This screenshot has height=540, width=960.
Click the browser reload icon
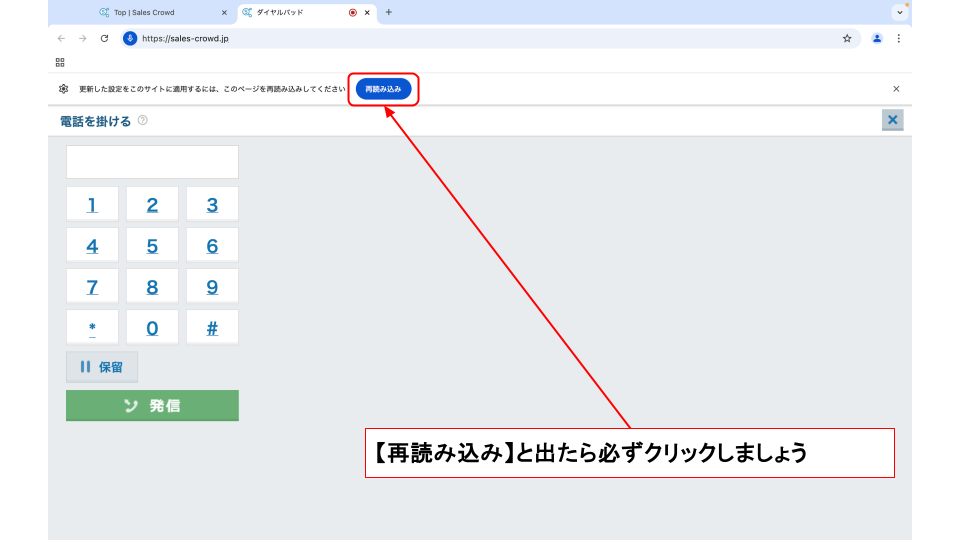tap(104, 39)
